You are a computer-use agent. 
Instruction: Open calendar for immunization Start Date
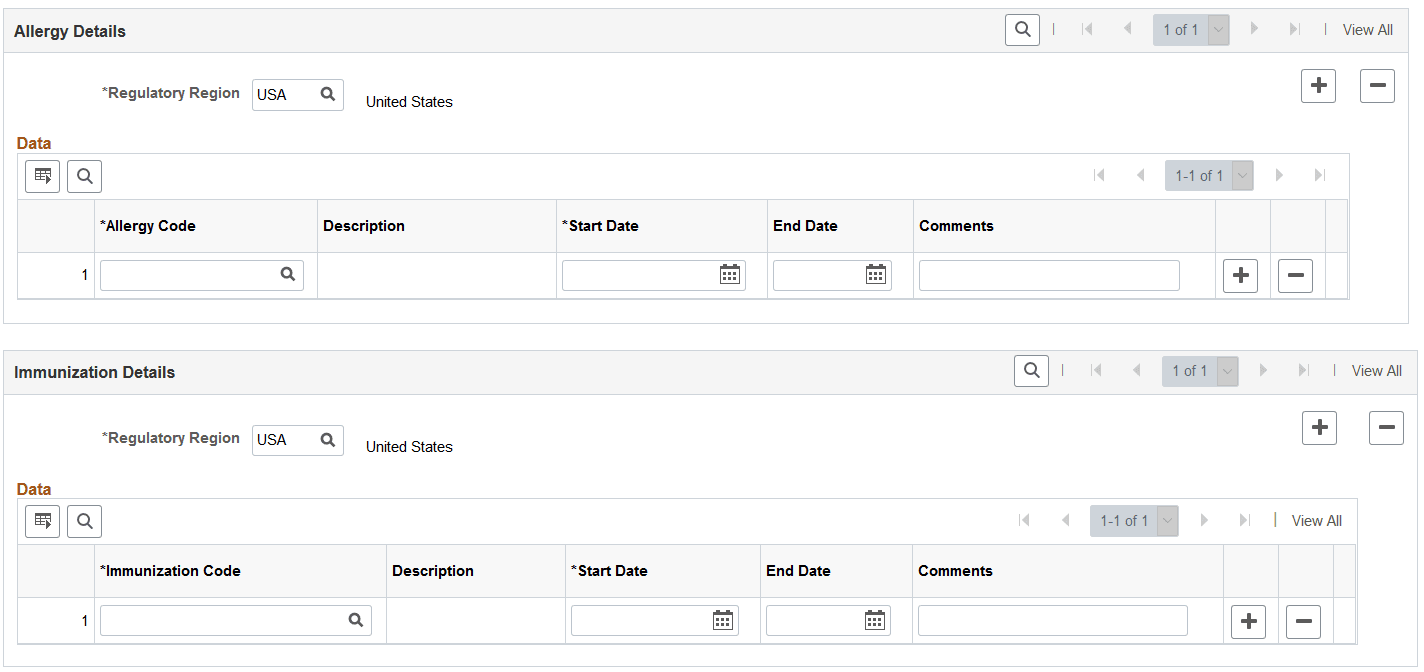723,620
